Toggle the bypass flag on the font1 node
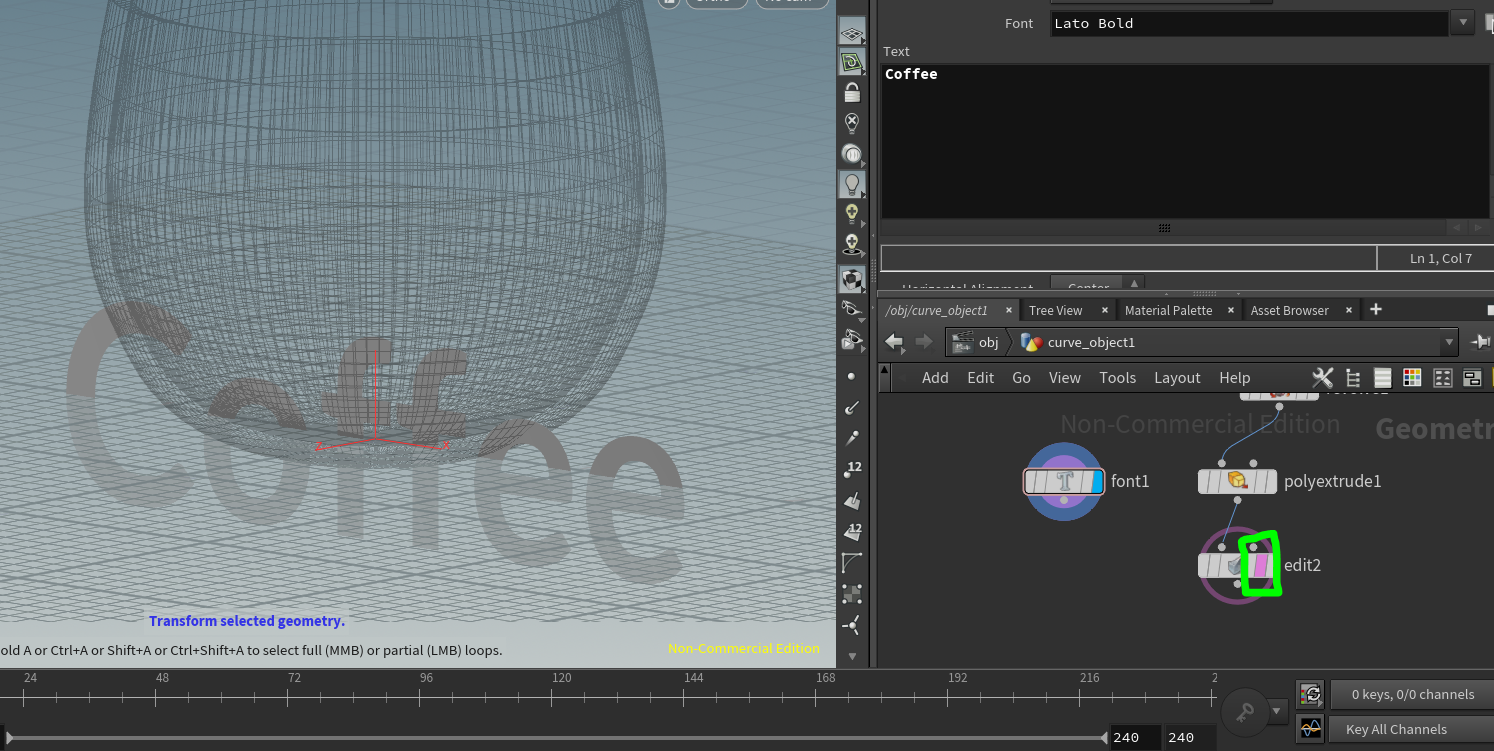The height and width of the screenshot is (751, 1494). pyautogui.click(x=1030, y=481)
